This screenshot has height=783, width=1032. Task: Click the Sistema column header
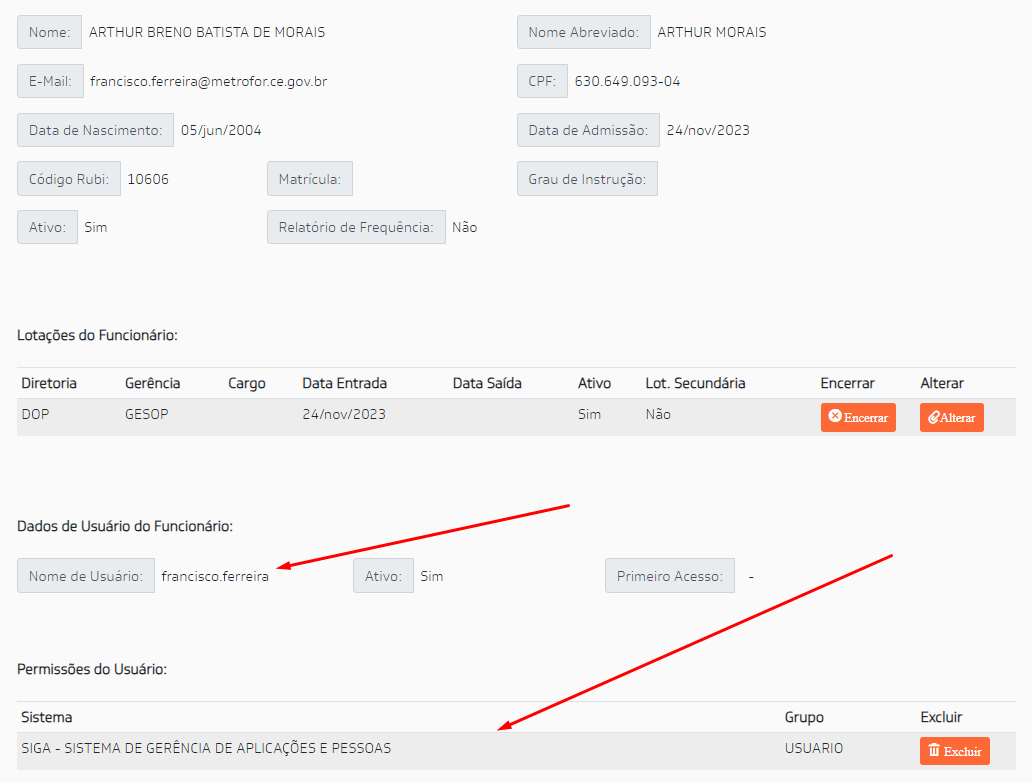point(47,717)
